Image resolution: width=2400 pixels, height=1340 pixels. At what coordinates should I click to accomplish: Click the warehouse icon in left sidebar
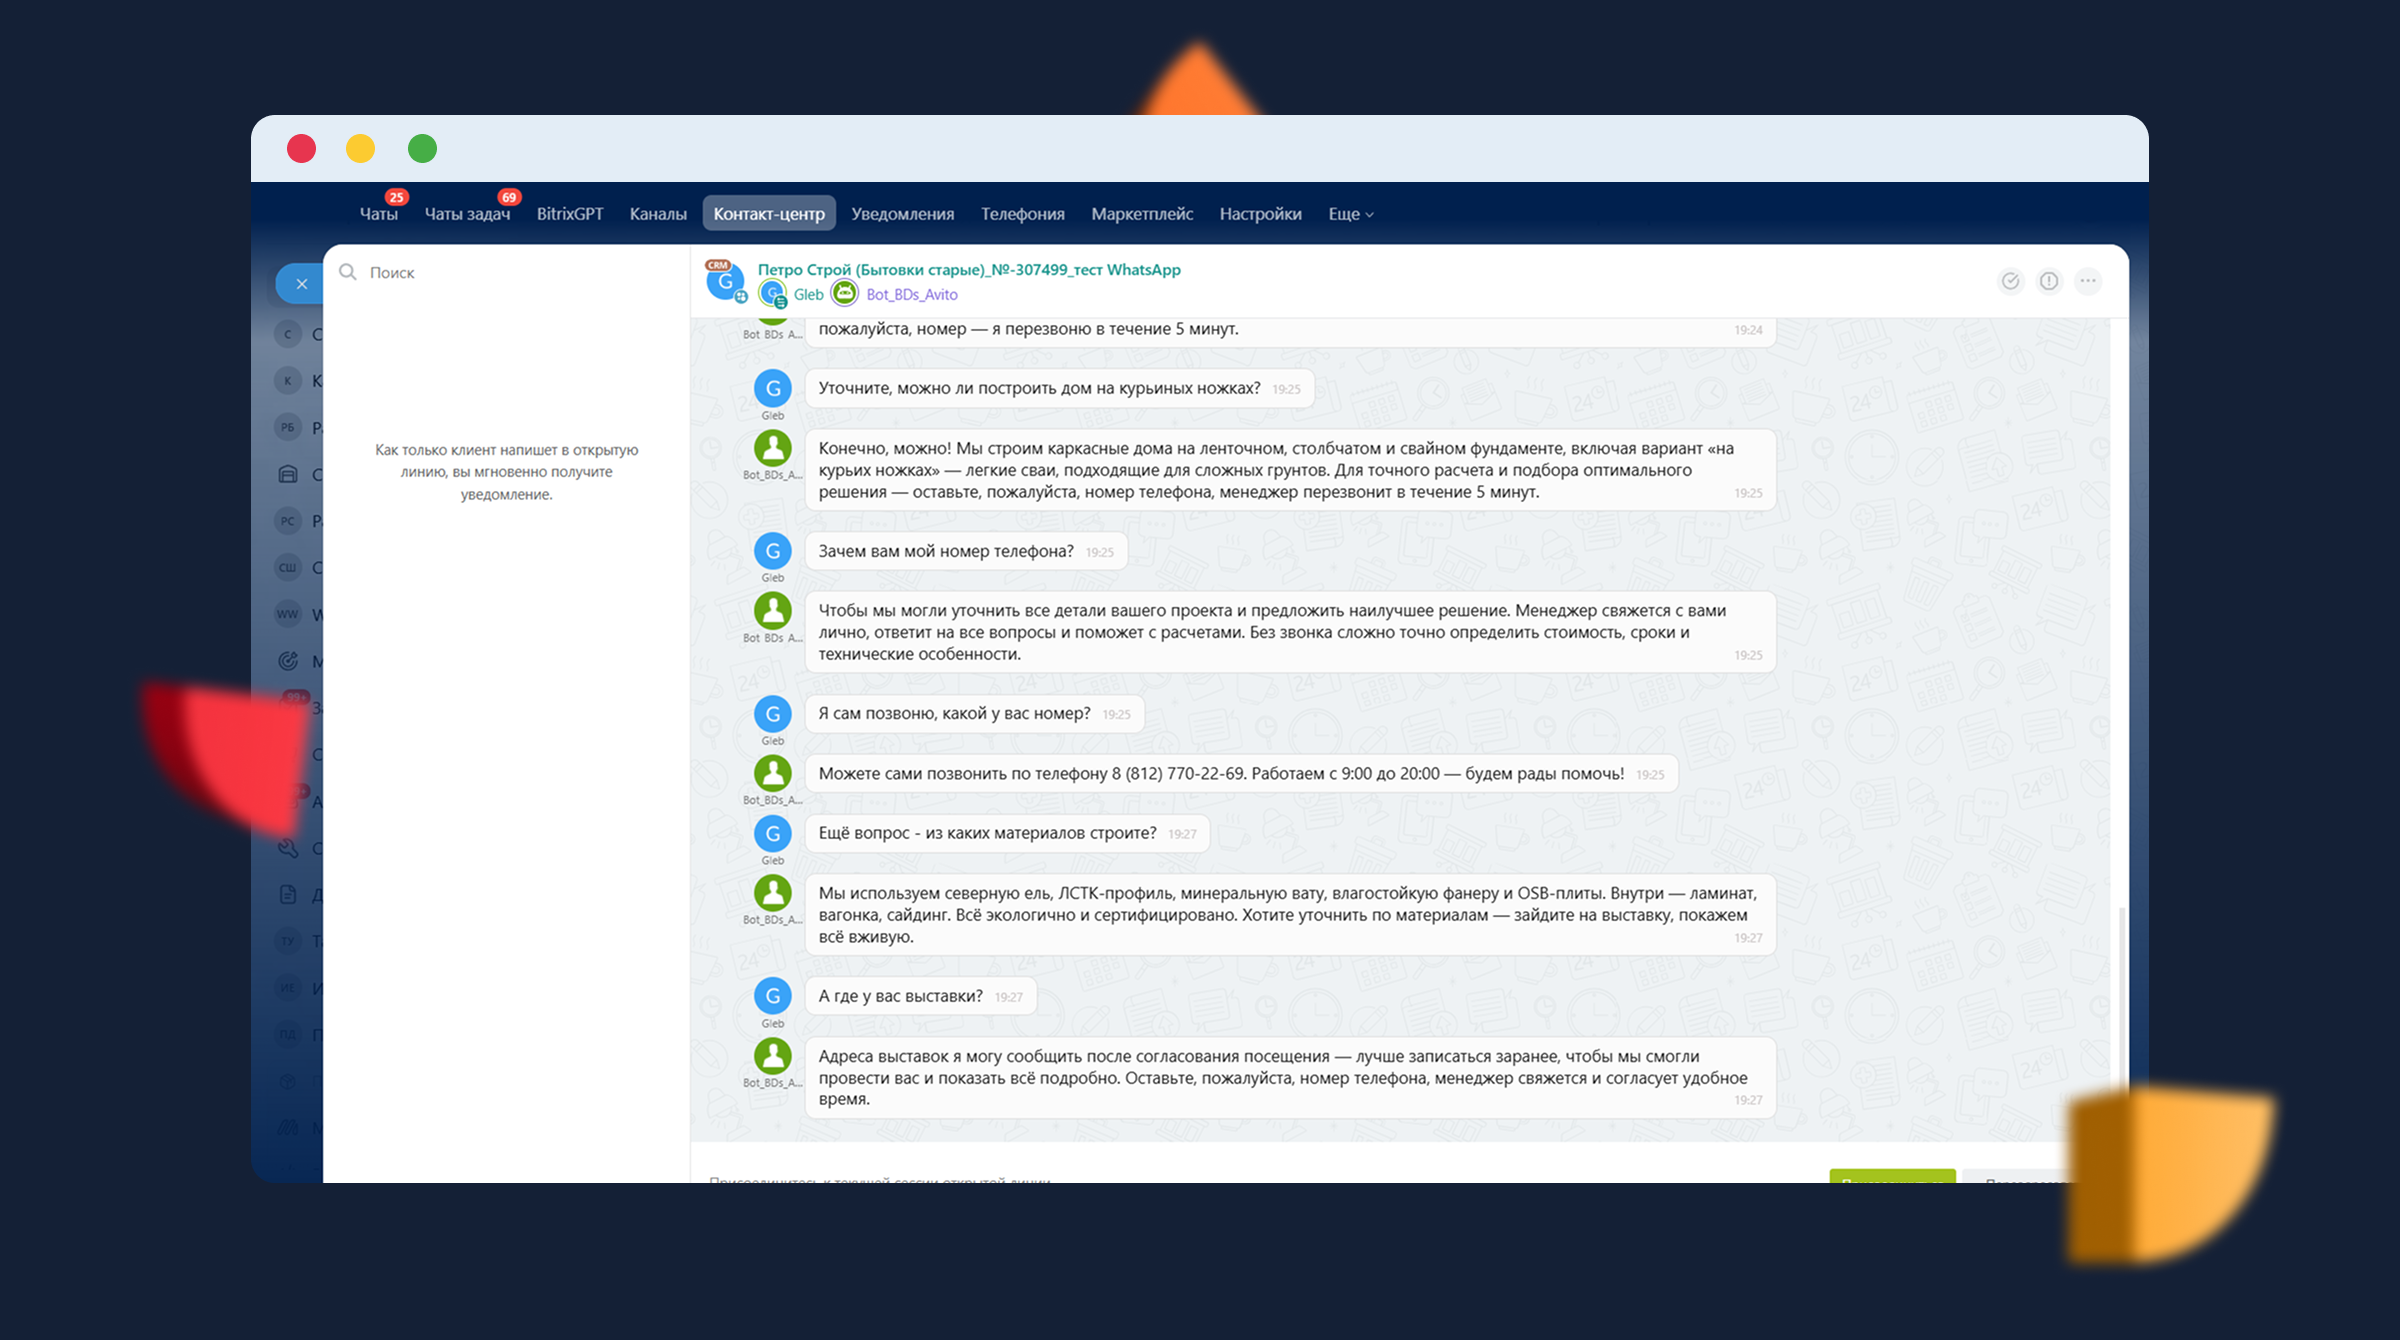288,474
